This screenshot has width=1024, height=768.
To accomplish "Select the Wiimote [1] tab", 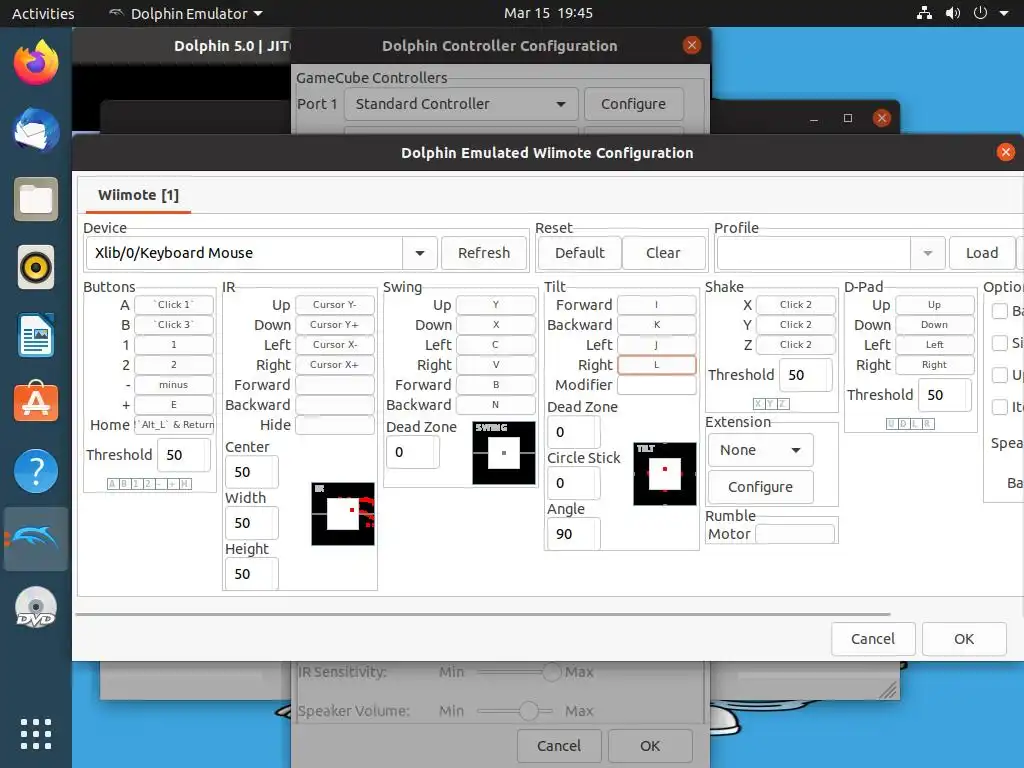I will pyautogui.click(x=138, y=195).
